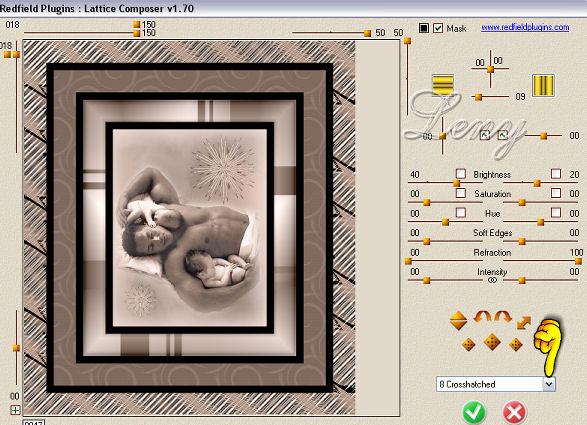Click the green checkmark OK button

click(x=474, y=413)
